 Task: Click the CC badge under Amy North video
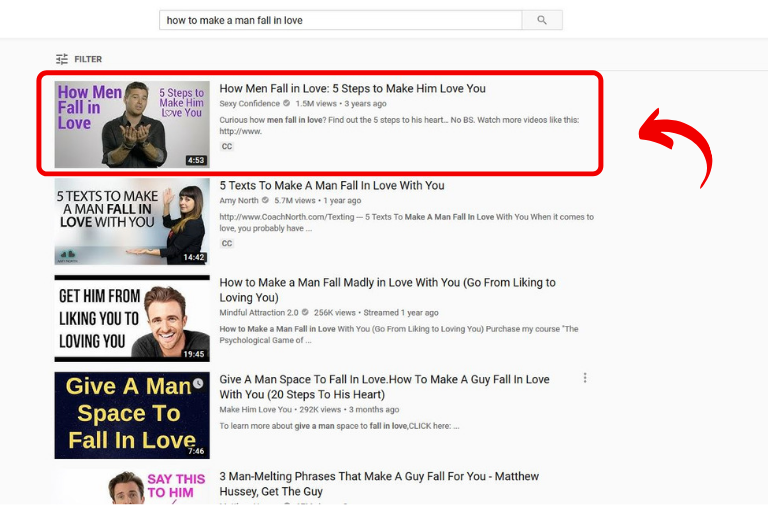pos(227,243)
